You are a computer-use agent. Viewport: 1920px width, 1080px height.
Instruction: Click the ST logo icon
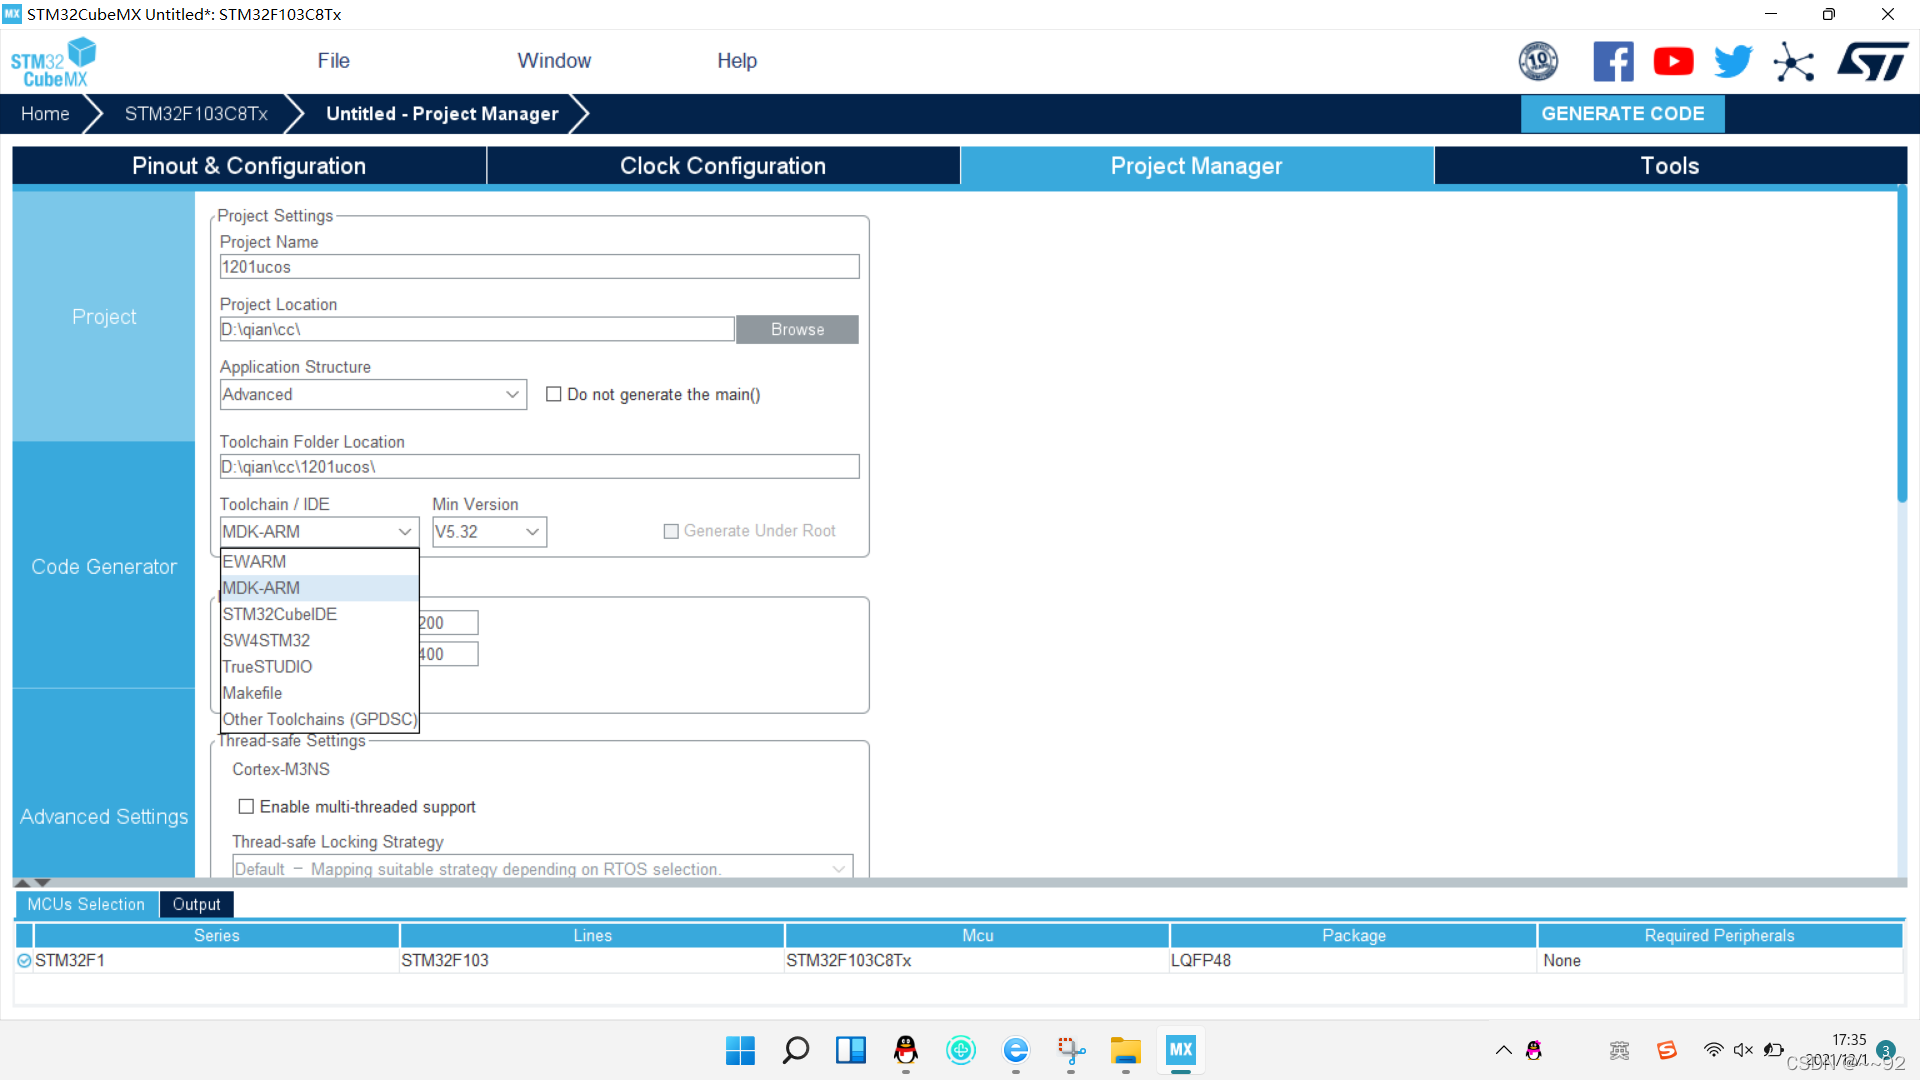tap(1872, 62)
